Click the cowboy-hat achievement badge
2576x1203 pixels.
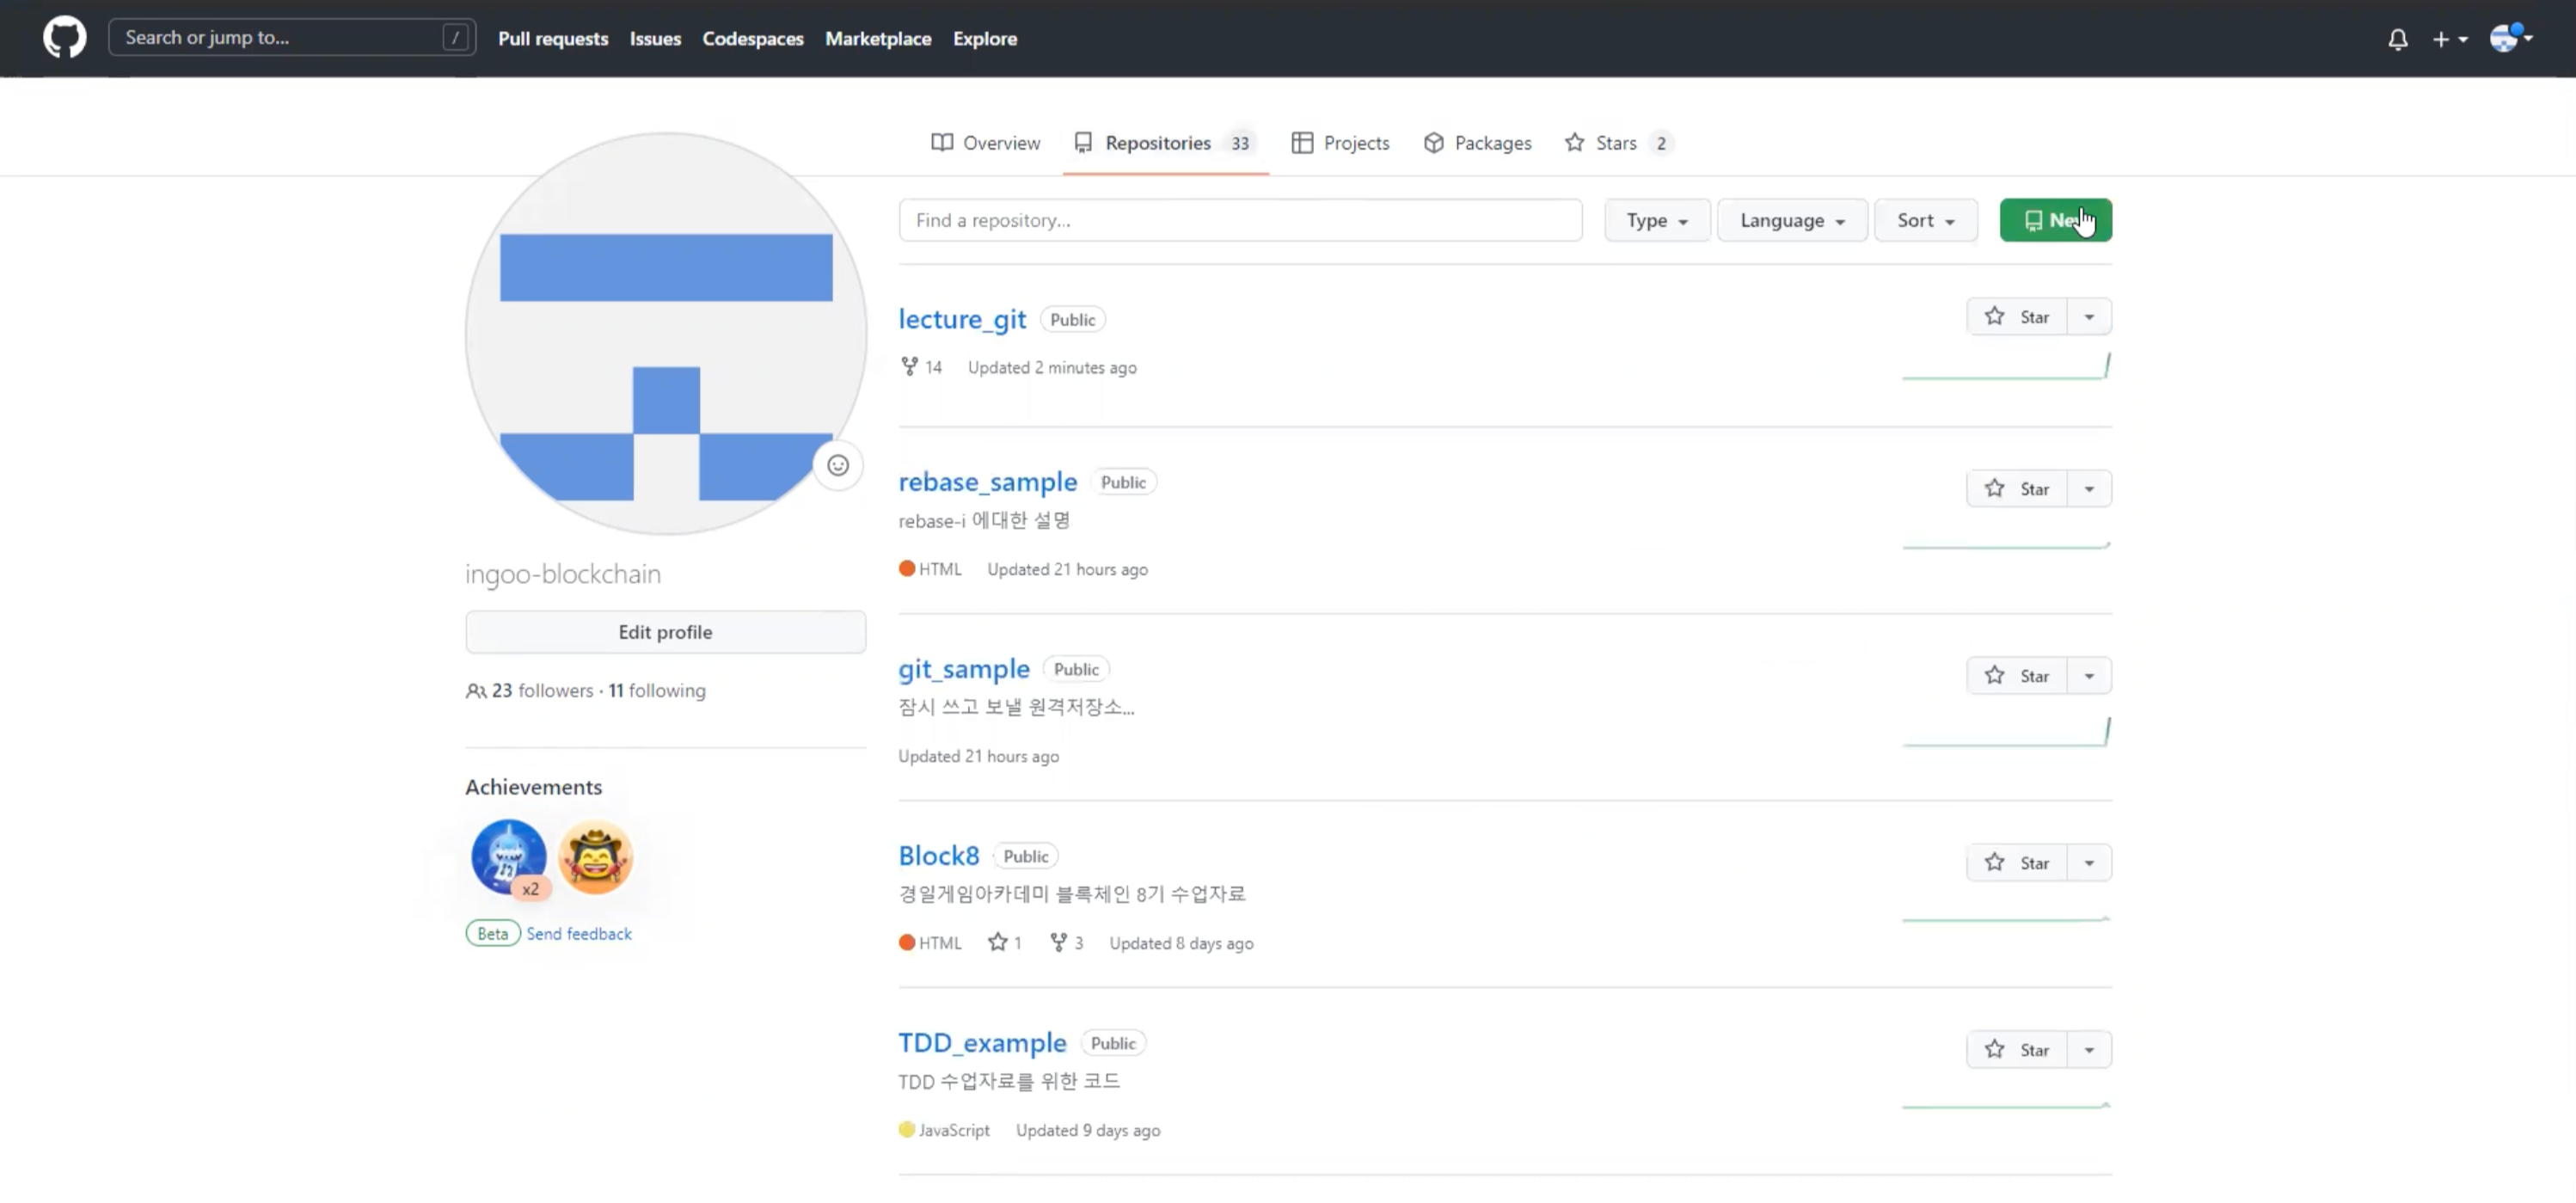coord(596,857)
